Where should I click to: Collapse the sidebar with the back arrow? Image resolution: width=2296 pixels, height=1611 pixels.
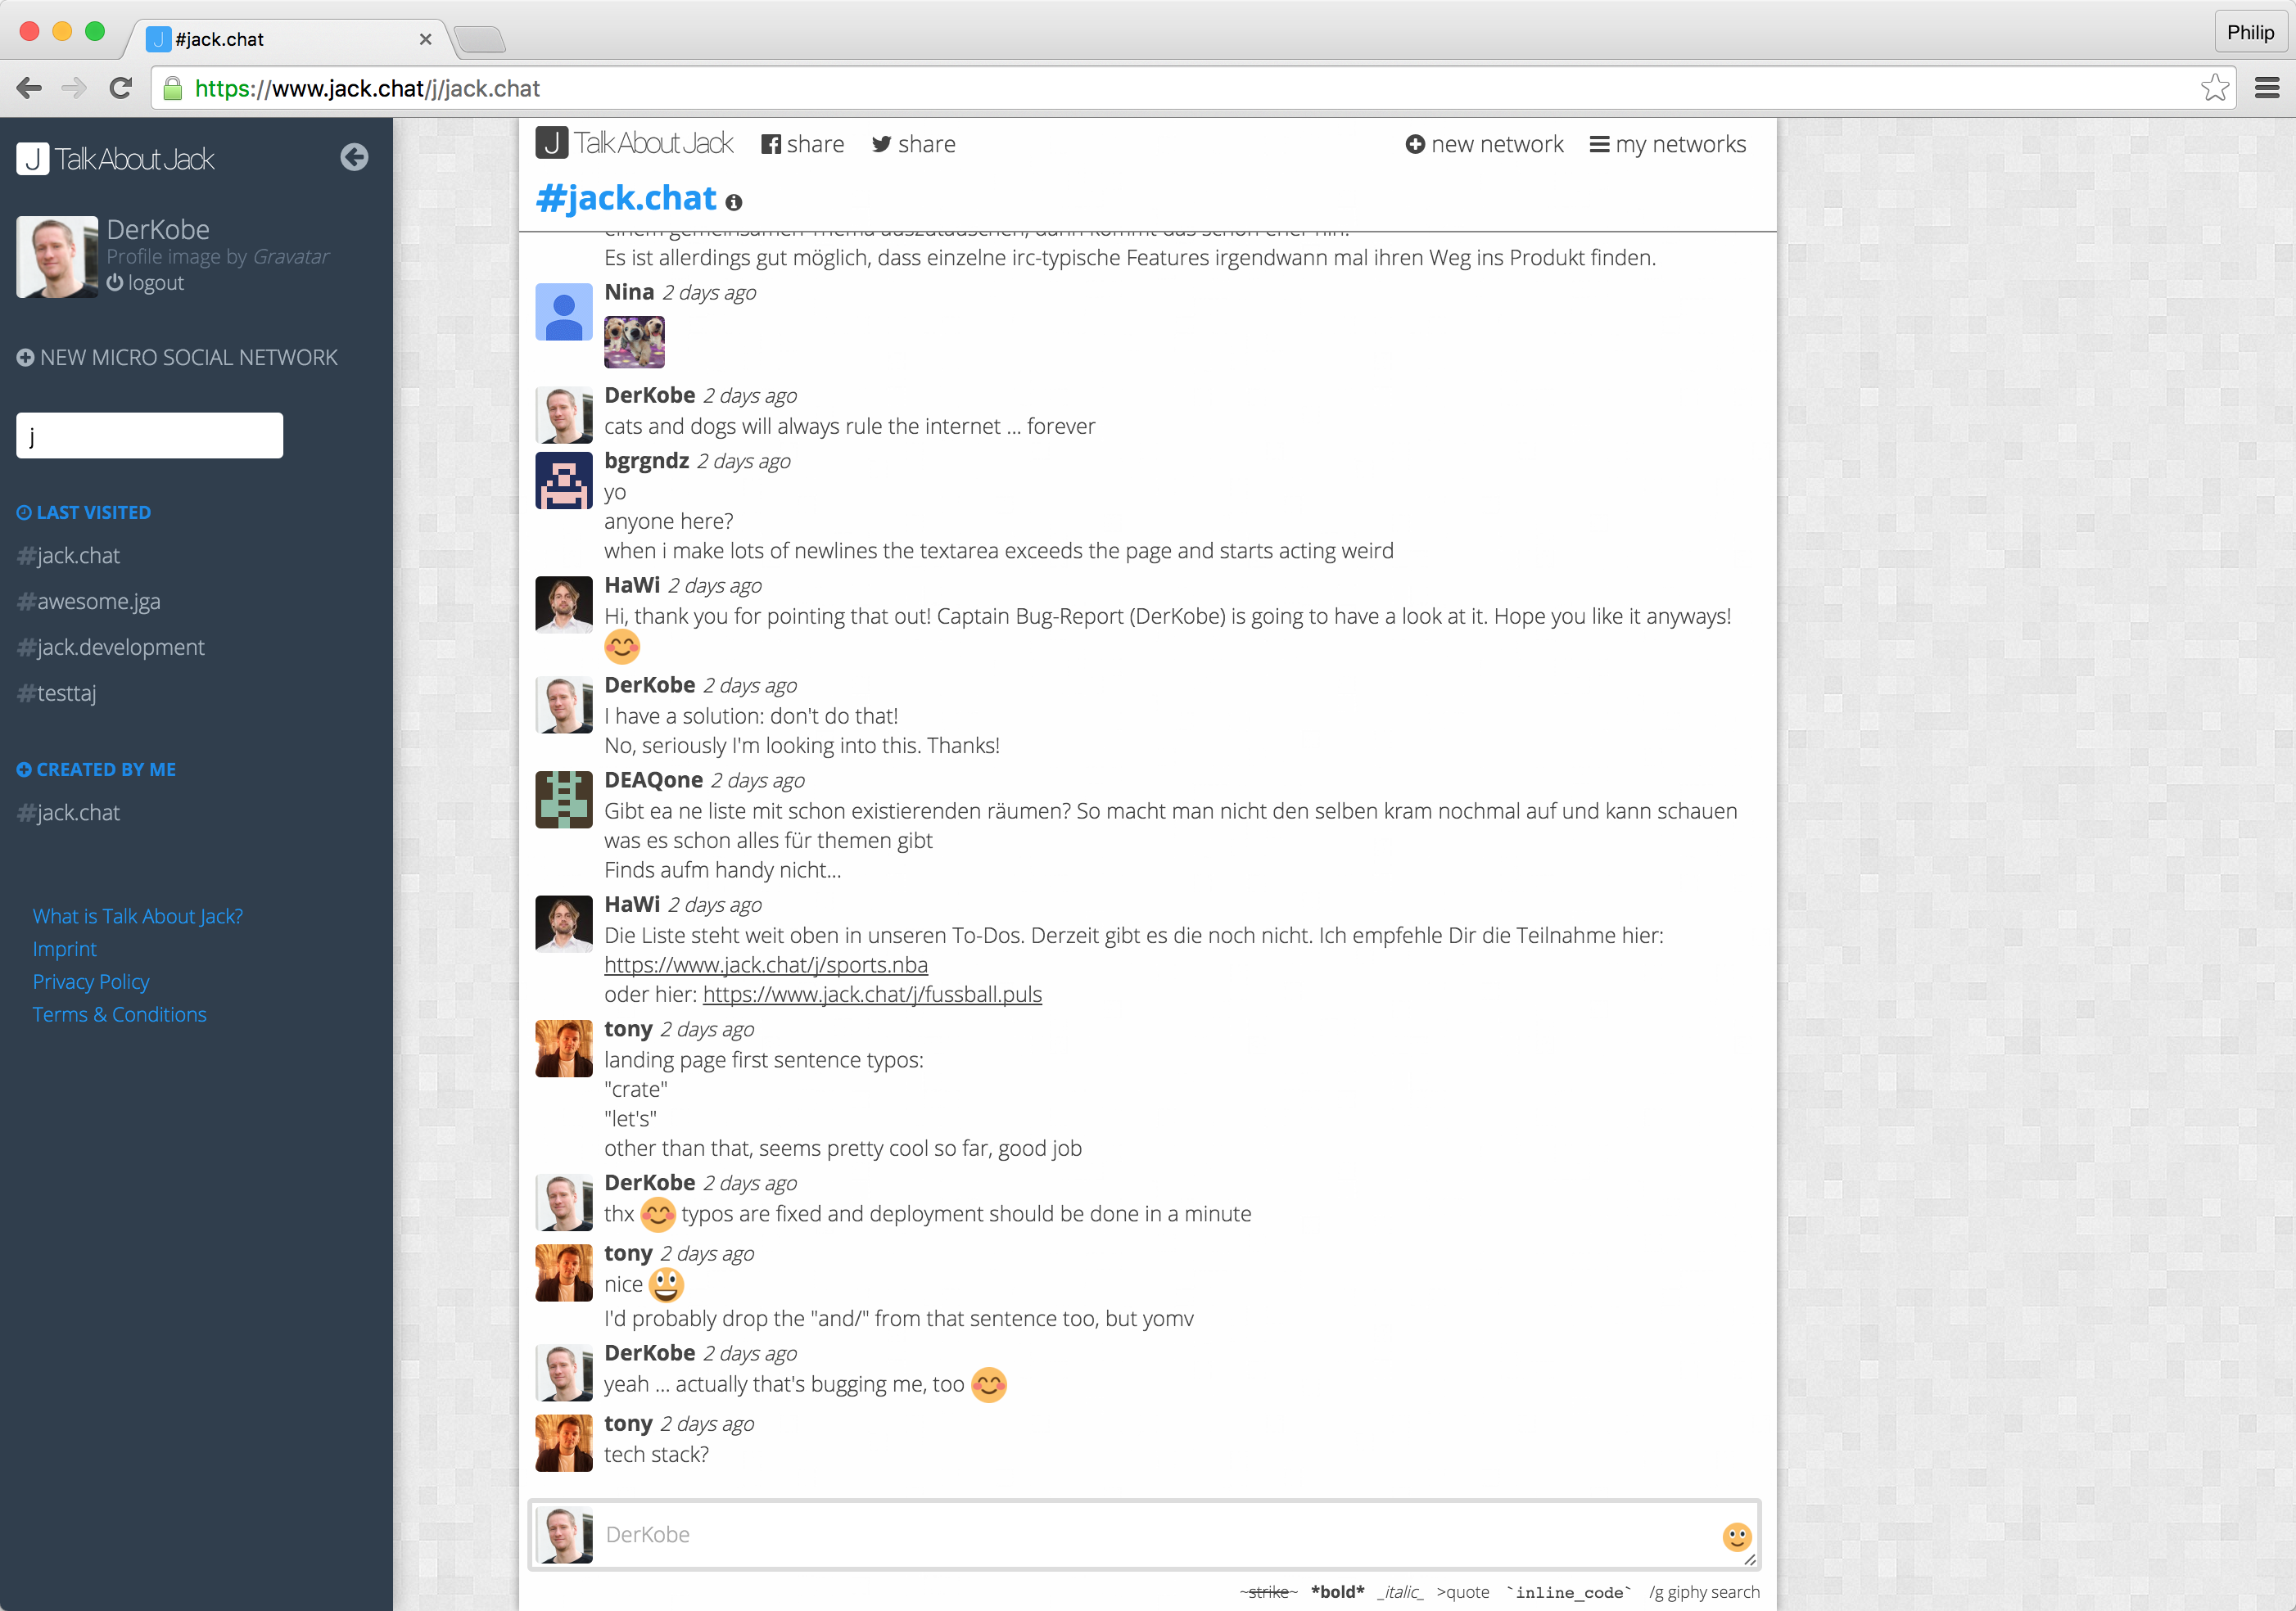click(x=354, y=157)
